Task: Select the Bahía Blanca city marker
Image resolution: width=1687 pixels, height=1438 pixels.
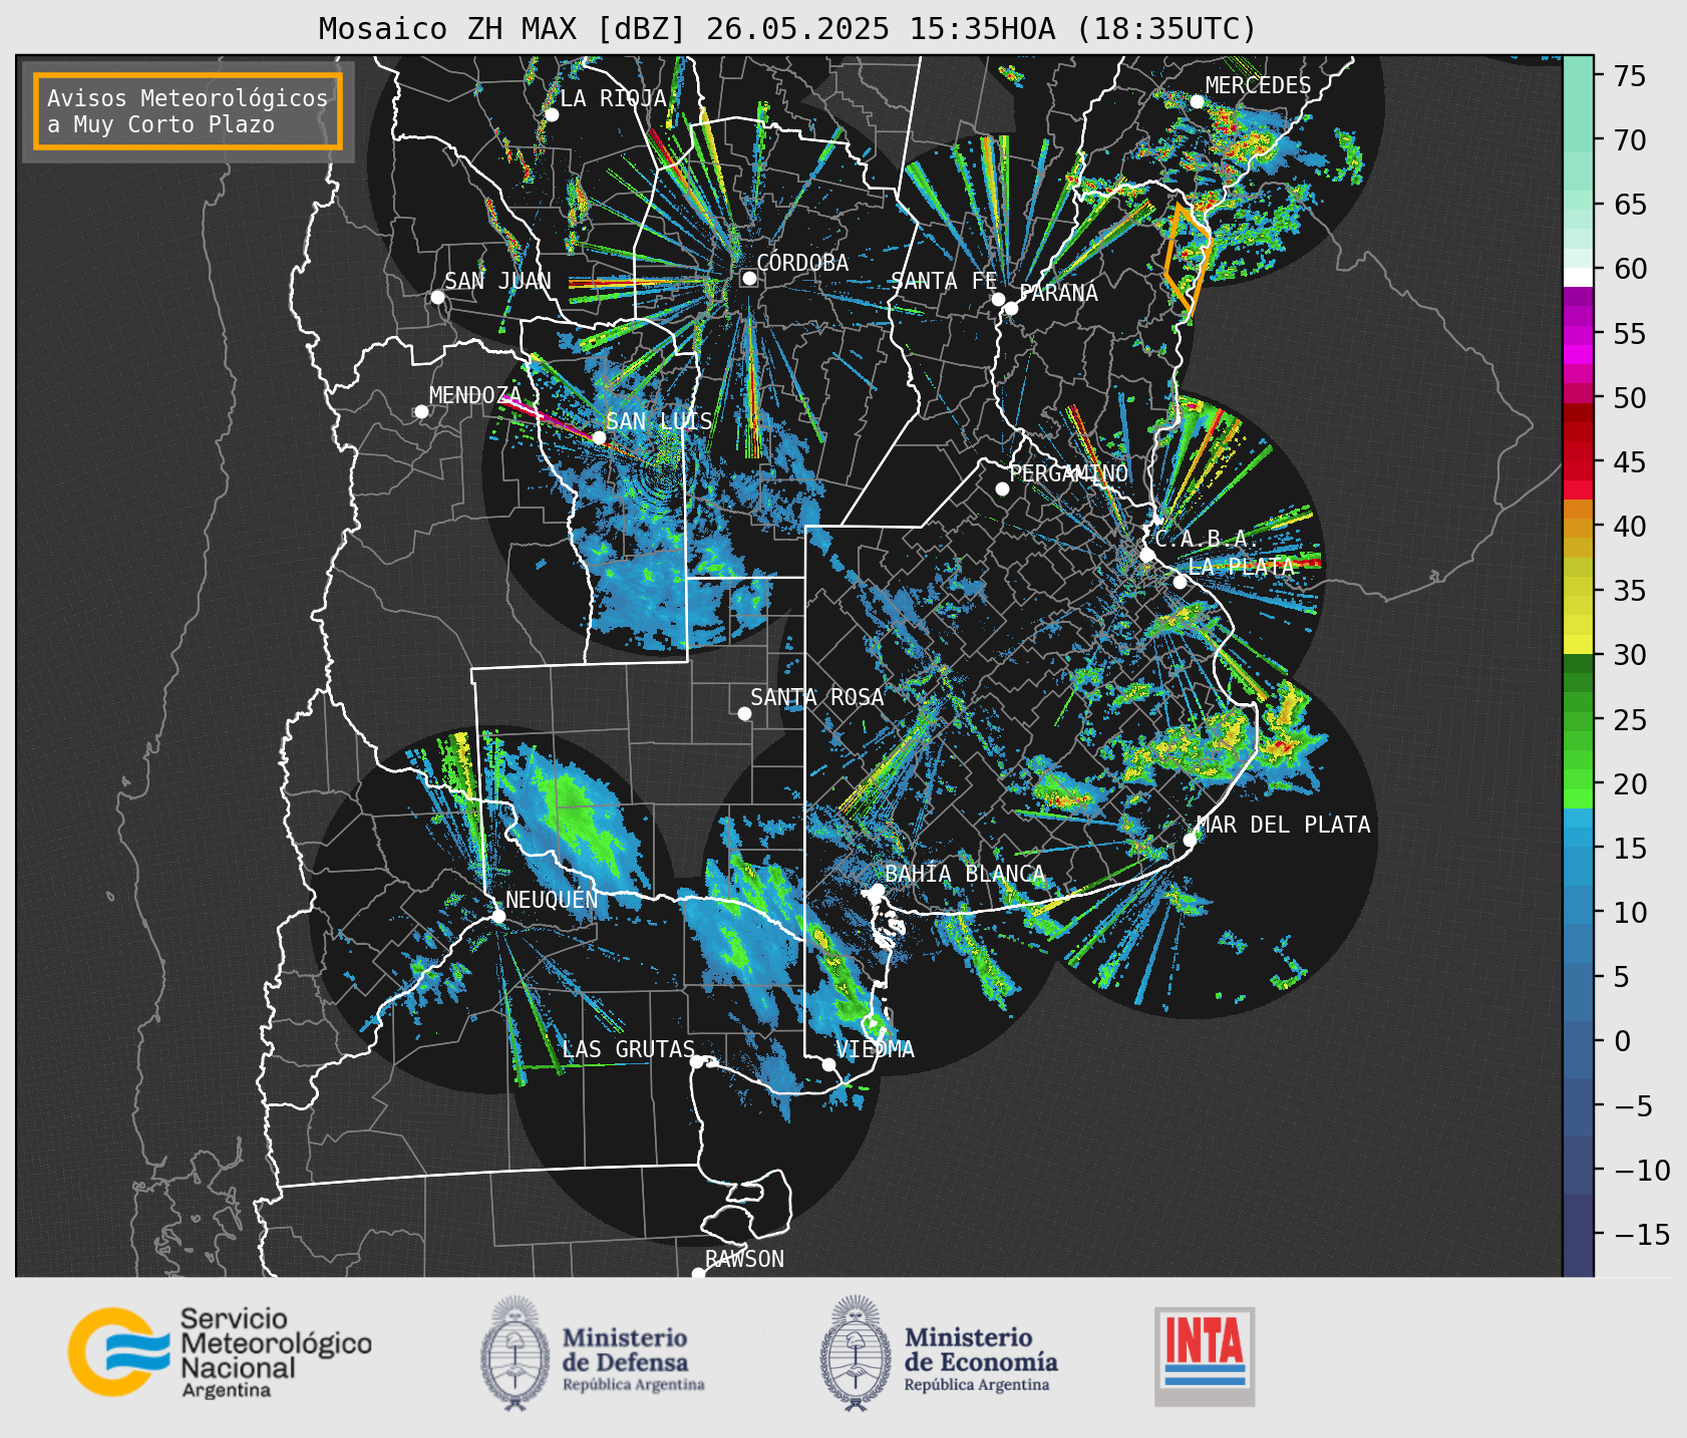Action: [x=877, y=890]
